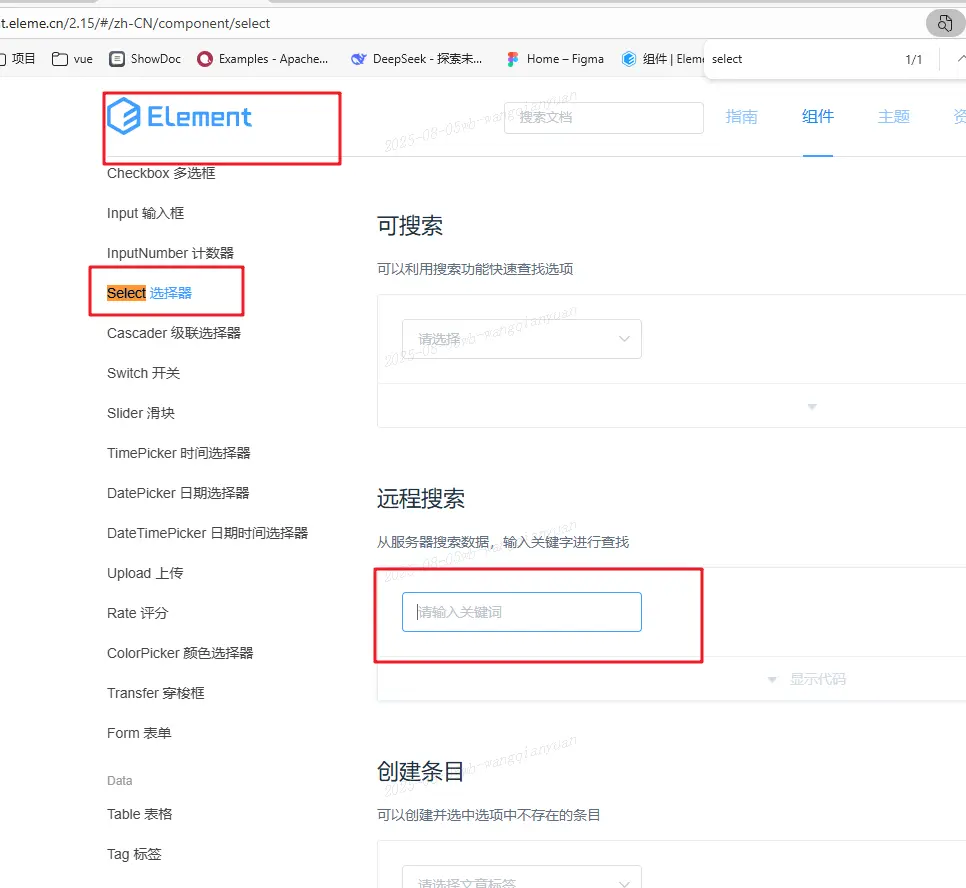Image resolution: width=966 pixels, height=888 pixels.
Task: Click the Element logo
Action: (179, 116)
